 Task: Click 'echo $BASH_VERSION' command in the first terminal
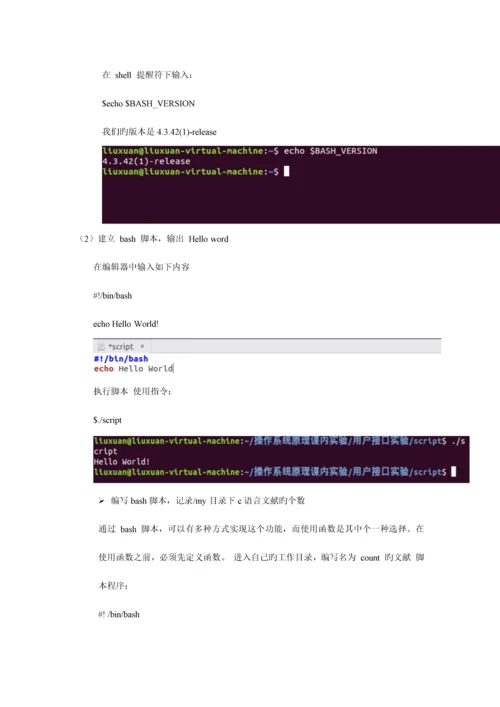[330, 151]
